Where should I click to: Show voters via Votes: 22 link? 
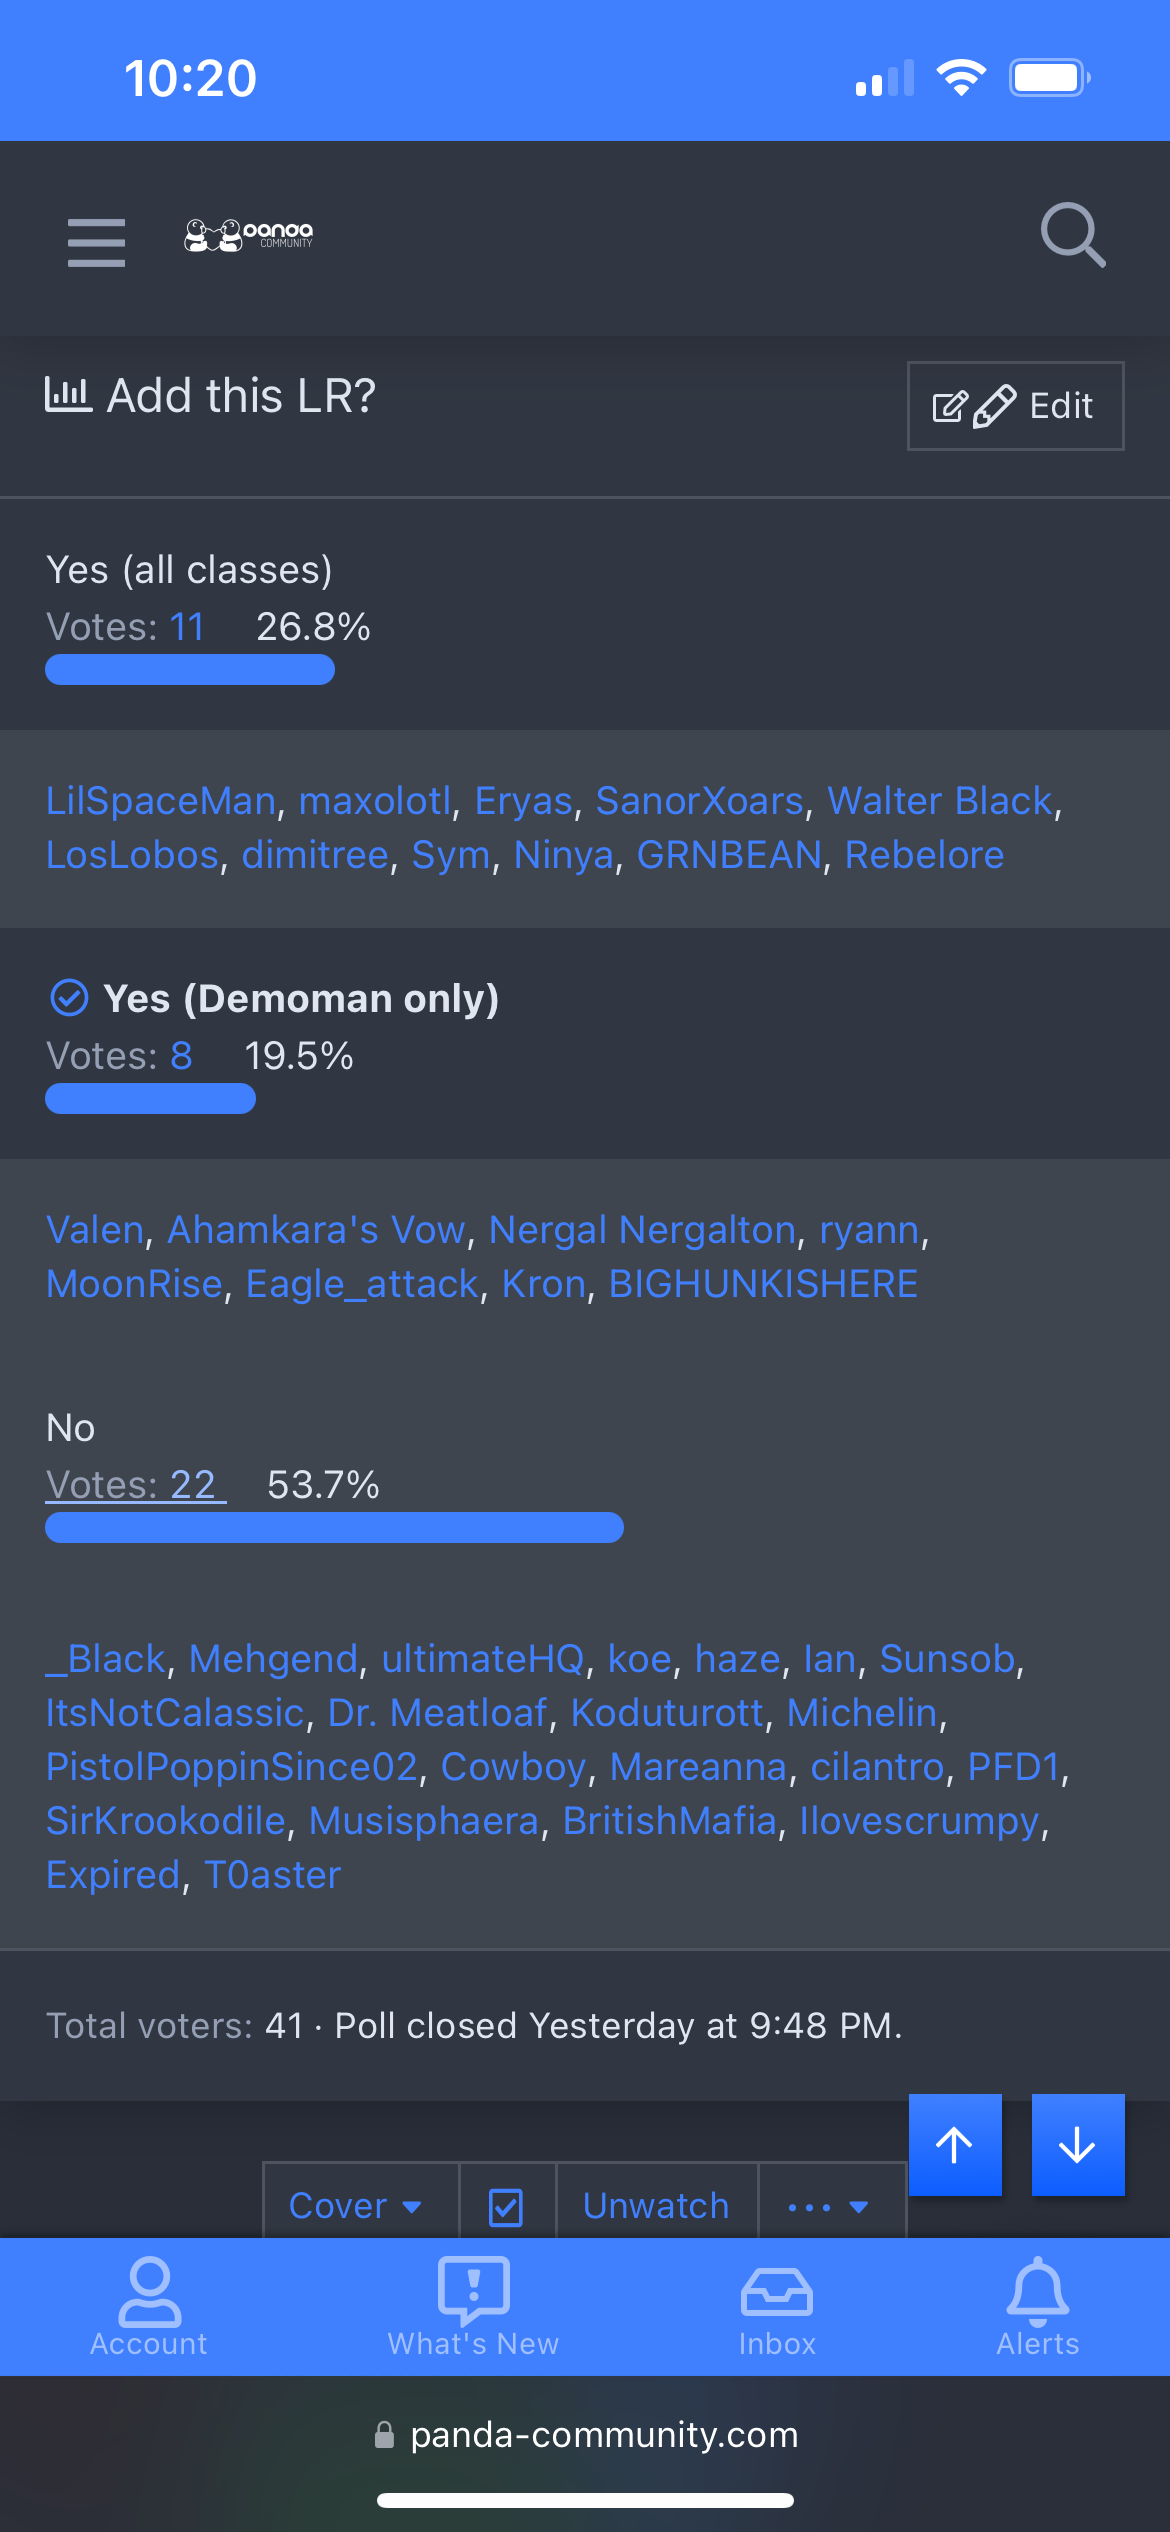pyautogui.click(x=136, y=1485)
